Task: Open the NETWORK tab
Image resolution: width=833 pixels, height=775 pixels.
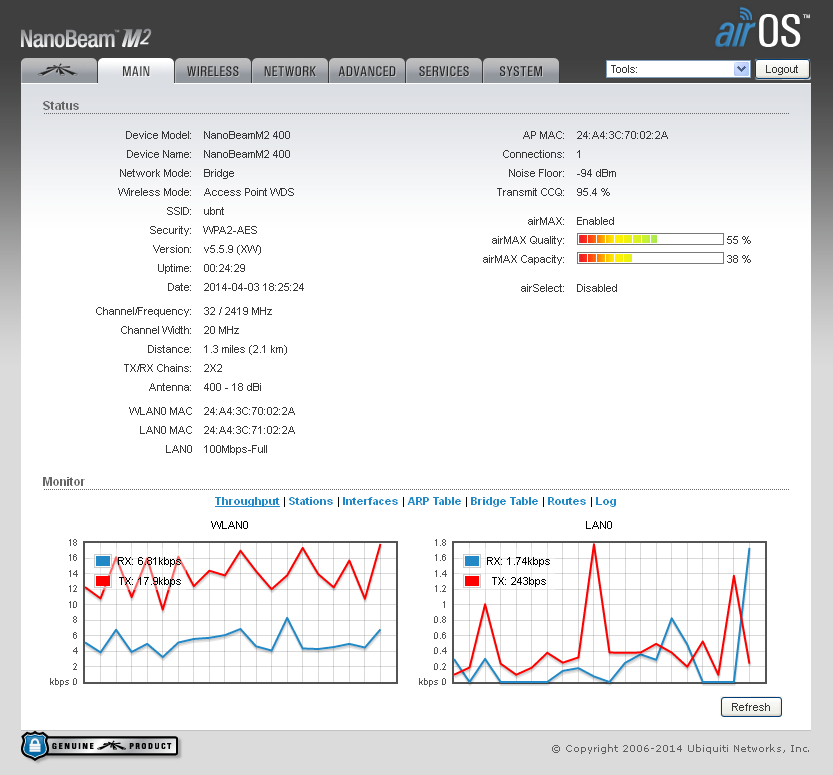Action: click(x=290, y=71)
